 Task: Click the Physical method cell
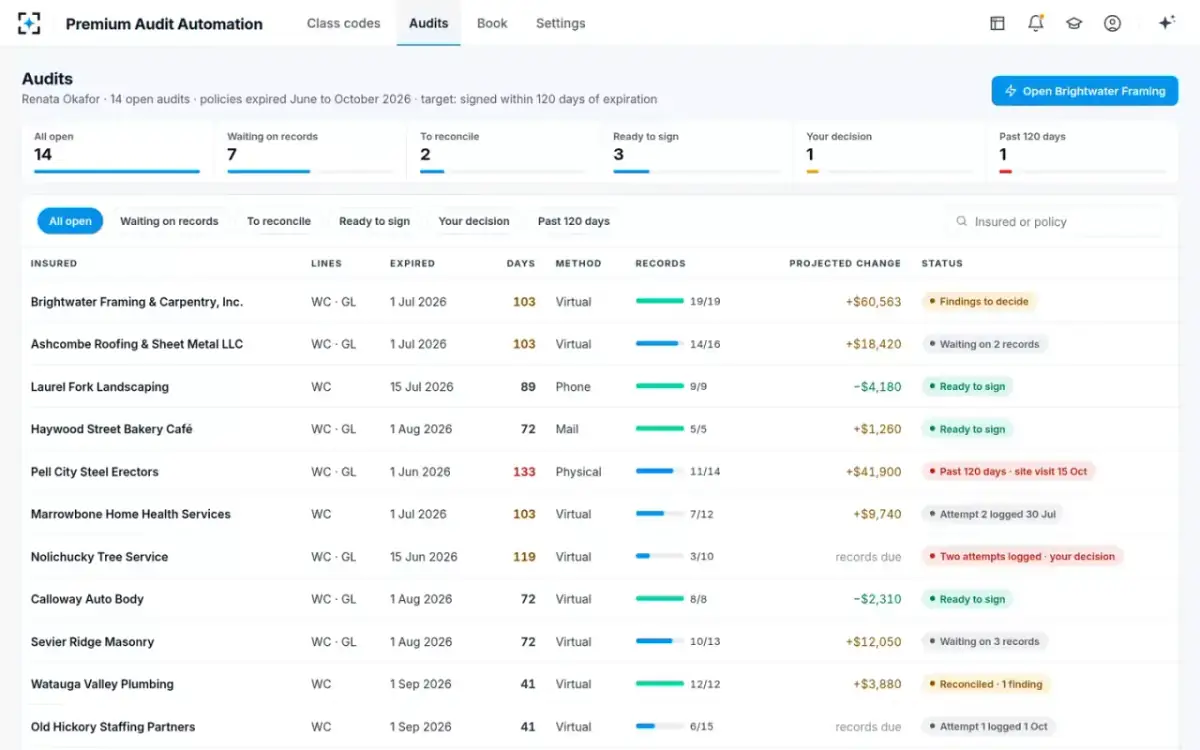pyautogui.click(x=578, y=471)
